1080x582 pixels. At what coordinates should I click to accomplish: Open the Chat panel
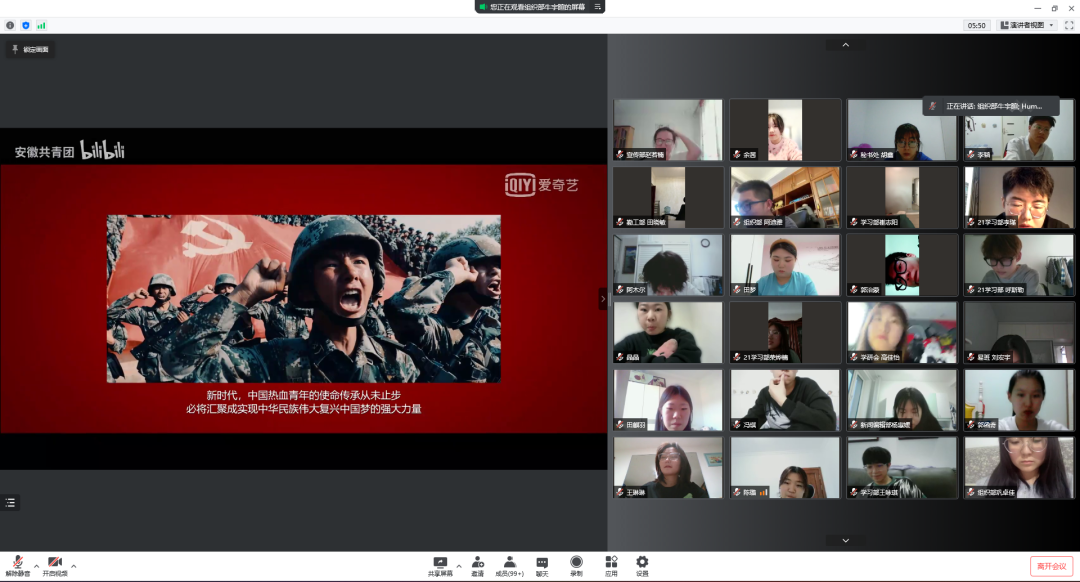click(x=542, y=565)
